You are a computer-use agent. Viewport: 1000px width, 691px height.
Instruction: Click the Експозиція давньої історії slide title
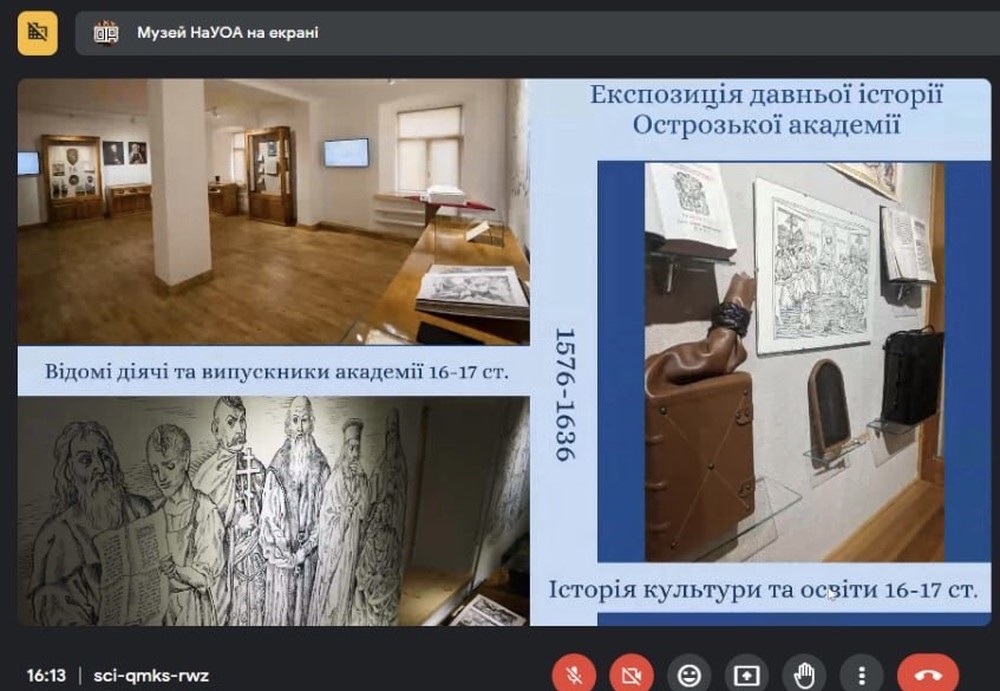tap(766, 96)
